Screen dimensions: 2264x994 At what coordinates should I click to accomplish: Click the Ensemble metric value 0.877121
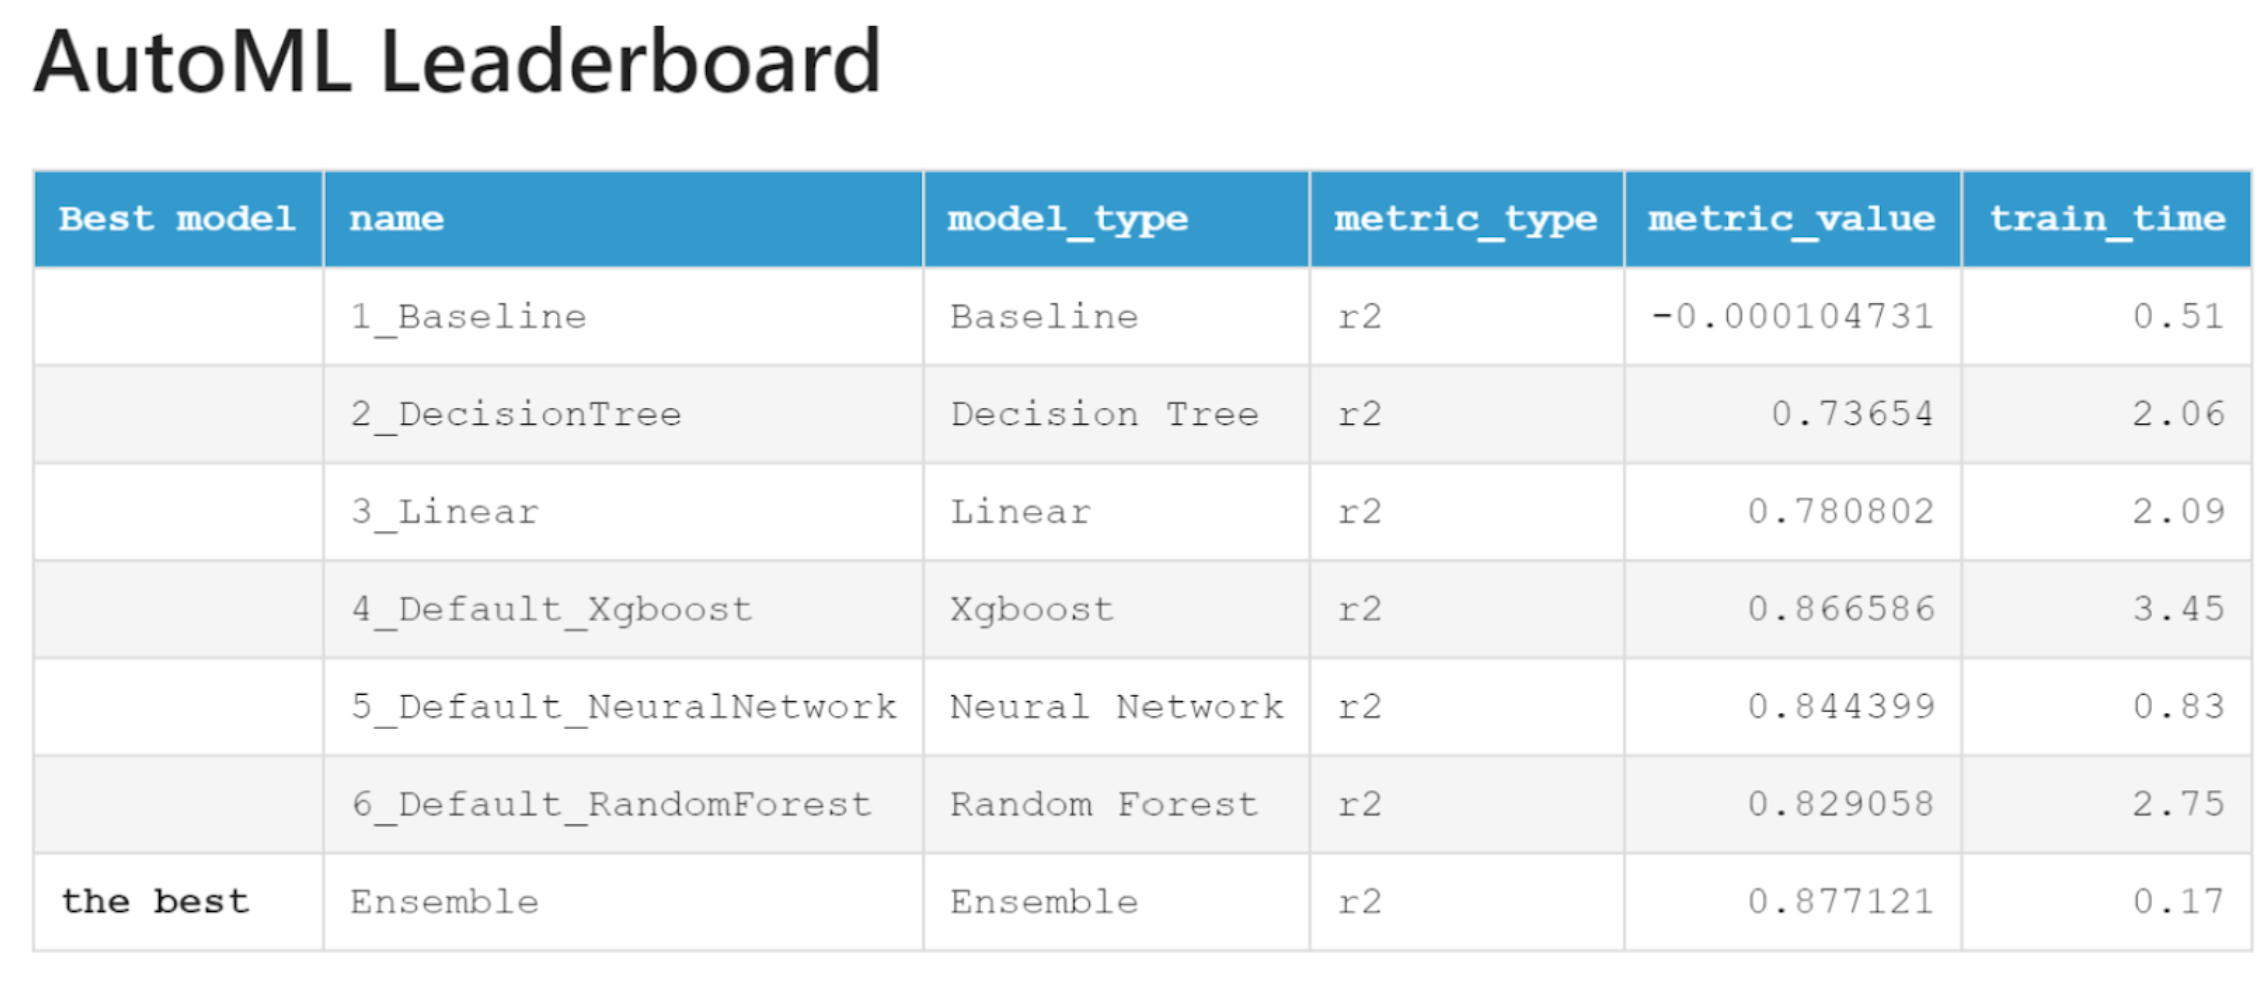(x=1841, y=902)
